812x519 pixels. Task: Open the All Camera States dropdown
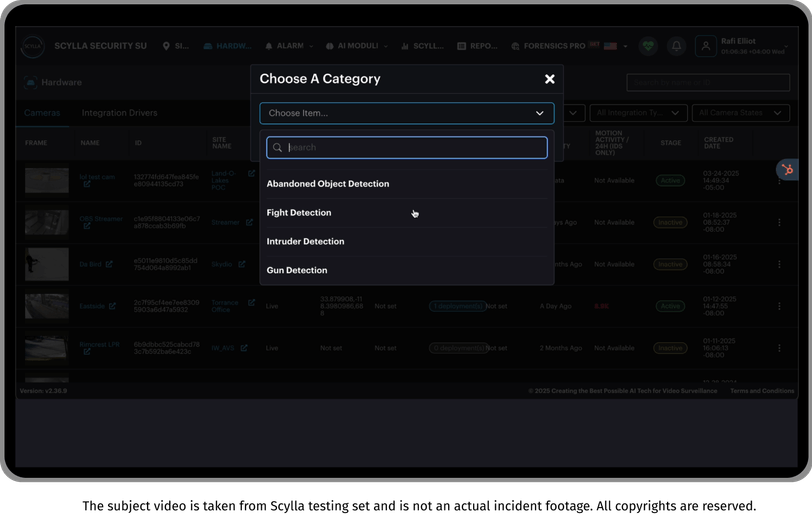click(741, 113)
